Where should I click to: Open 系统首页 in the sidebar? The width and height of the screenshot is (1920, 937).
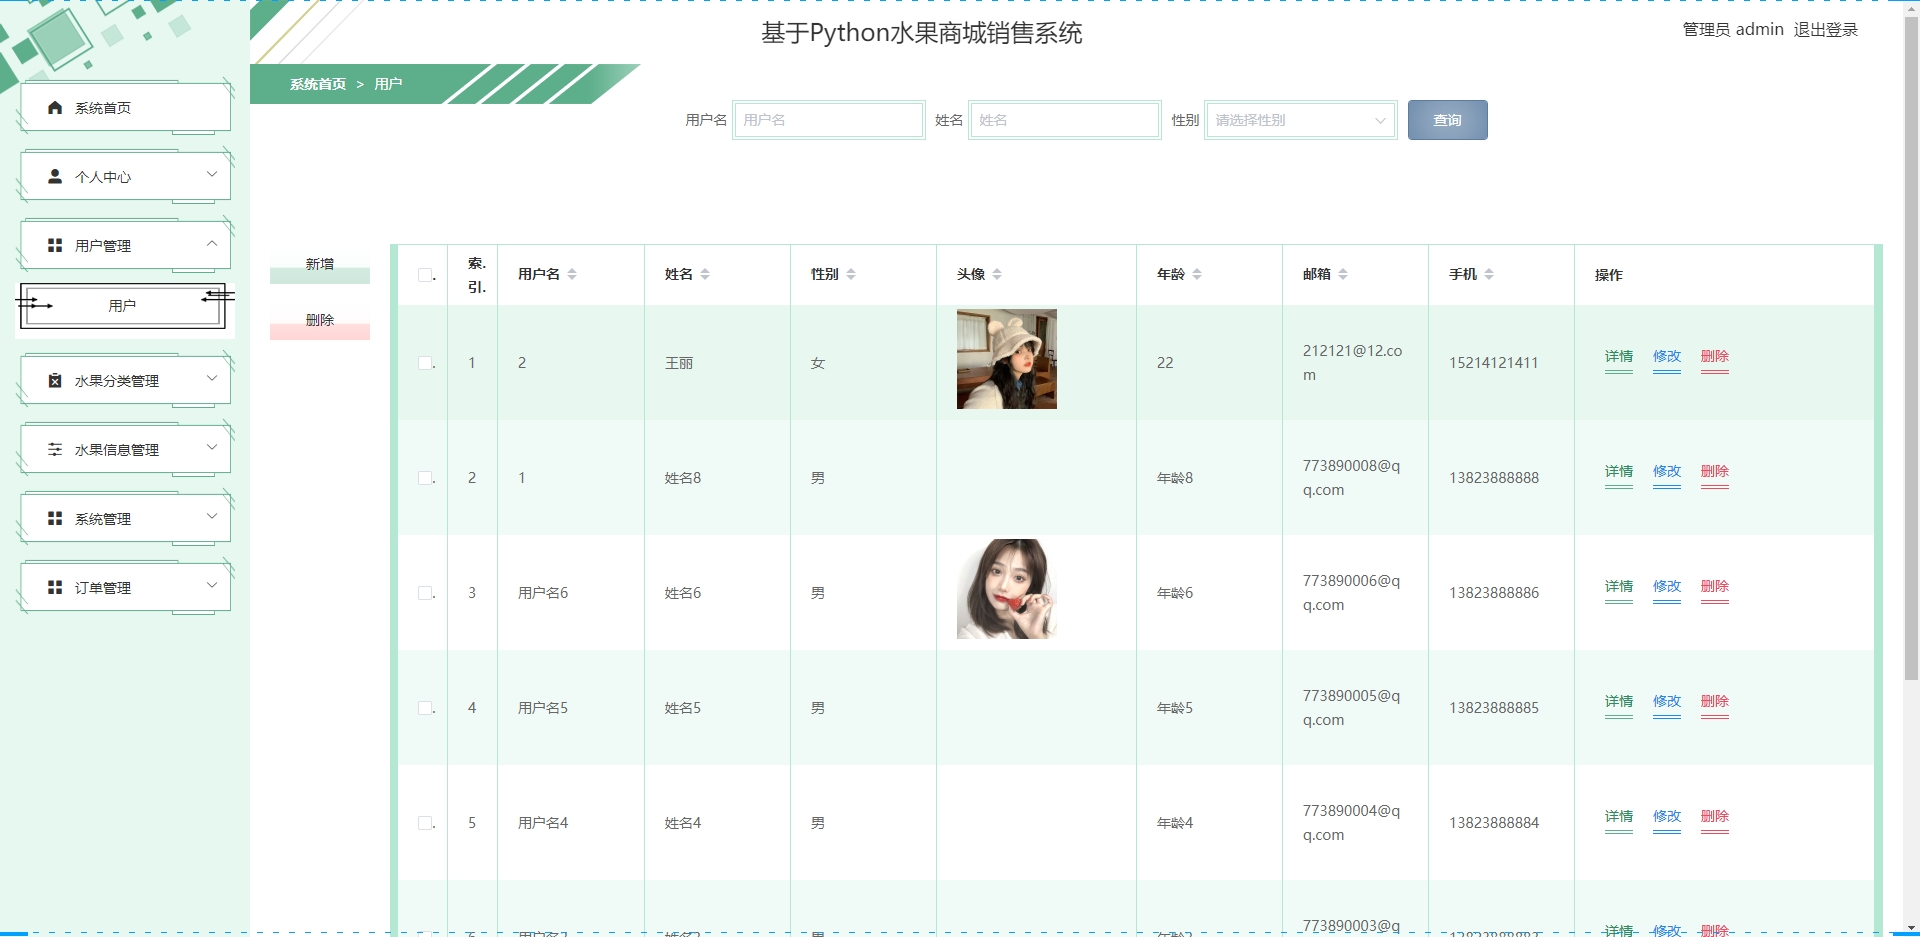126,108
